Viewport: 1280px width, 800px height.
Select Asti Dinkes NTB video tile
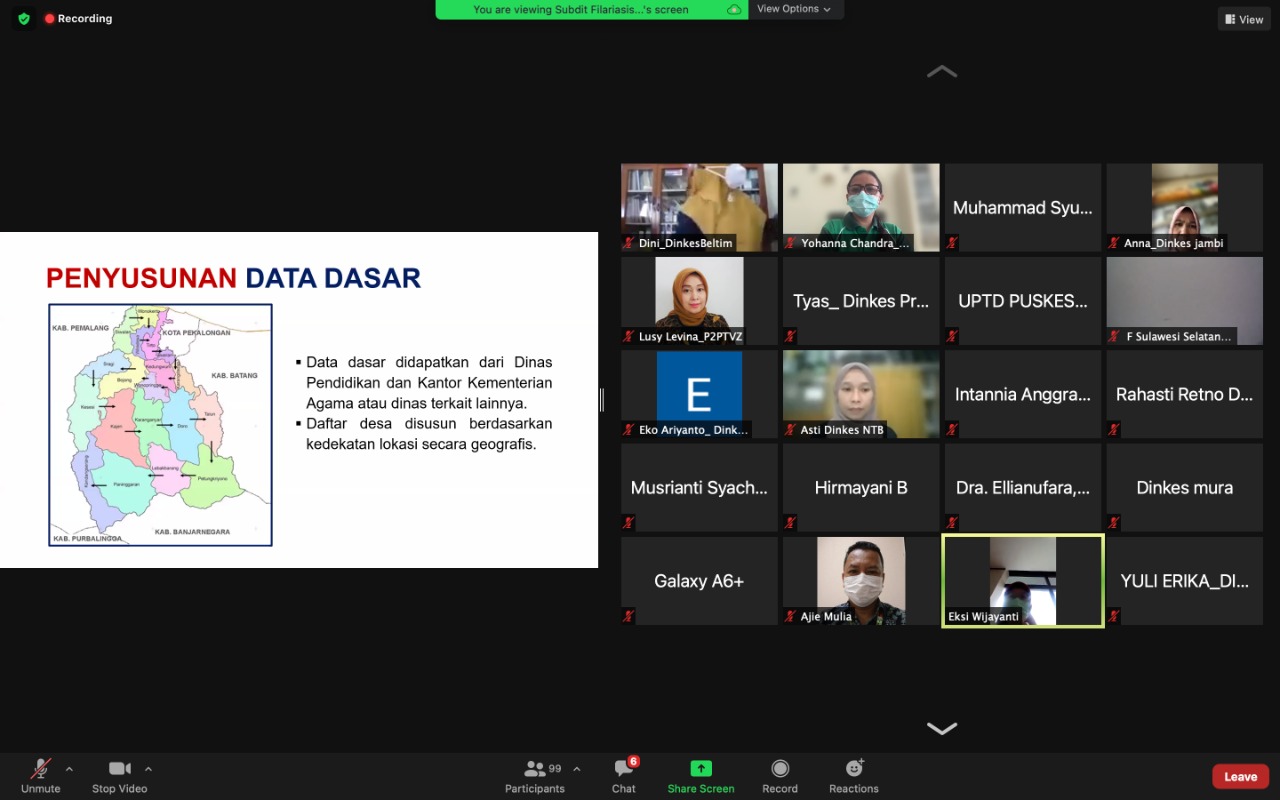coord(861,394)
